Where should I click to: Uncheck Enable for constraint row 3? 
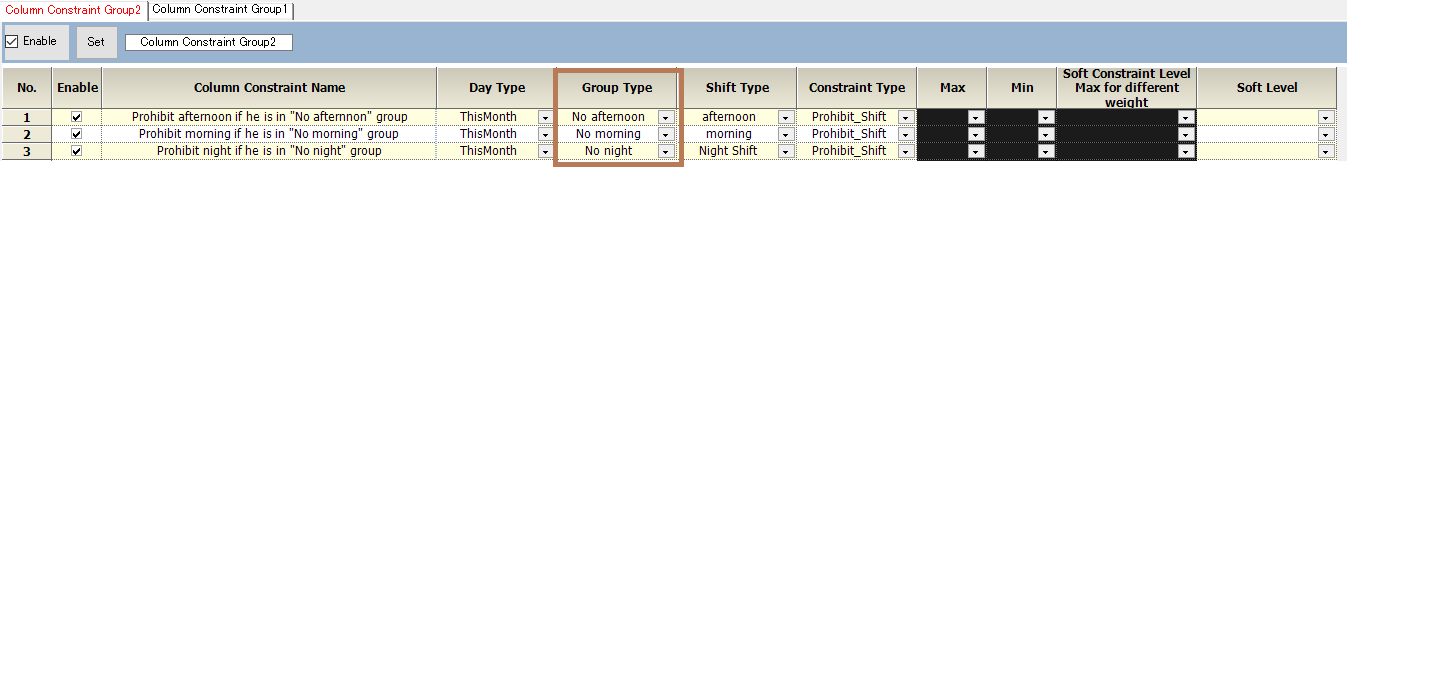coord(77,151)
